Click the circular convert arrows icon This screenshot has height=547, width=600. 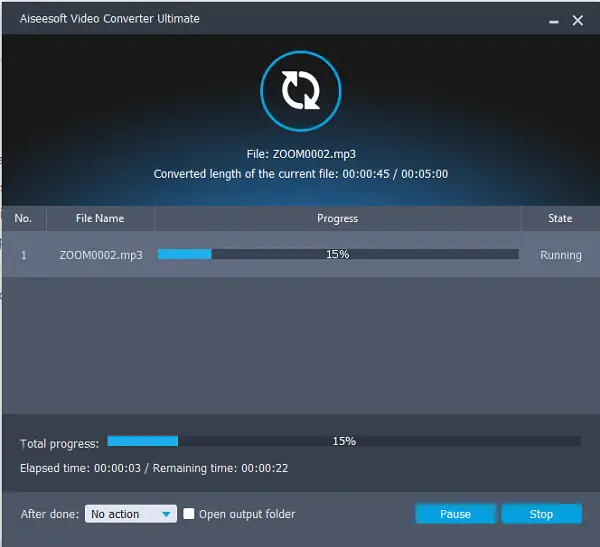point(301,91)
